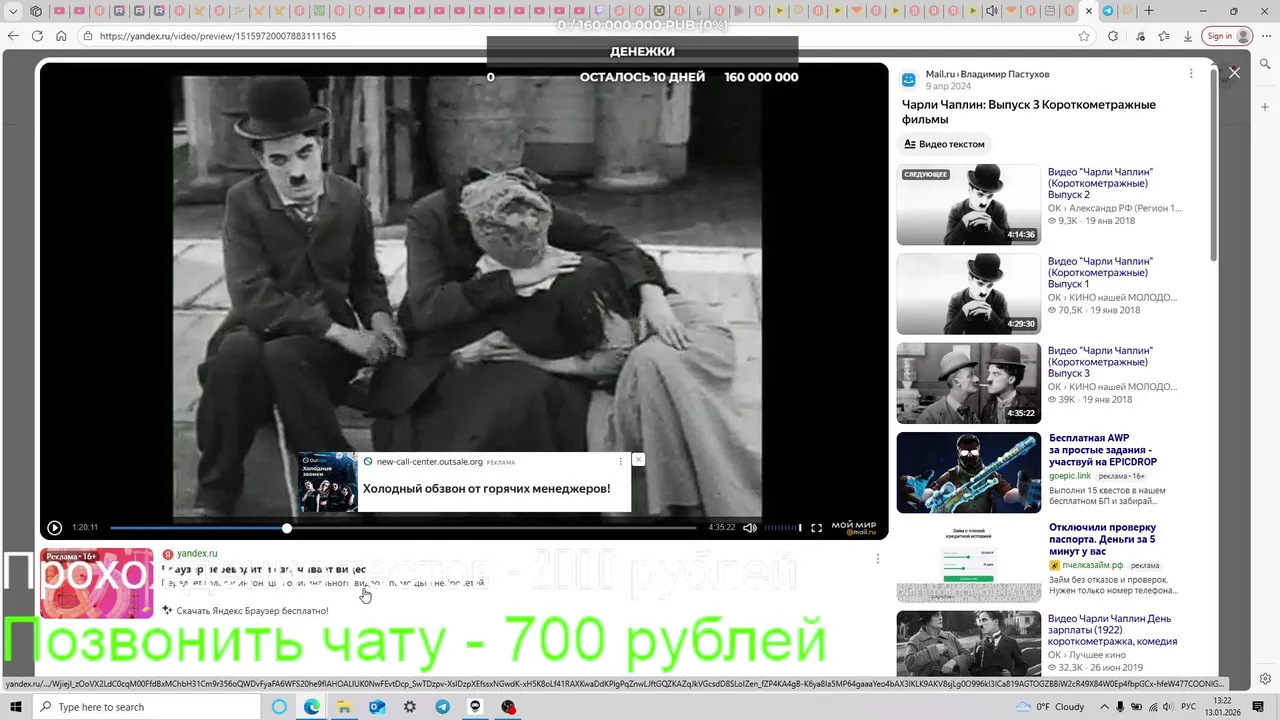Viewport: 1280px width, 720px height.
Task: Open browser extensions puzzle icon
Action: pyautogui.click(x=1113, y=36)
